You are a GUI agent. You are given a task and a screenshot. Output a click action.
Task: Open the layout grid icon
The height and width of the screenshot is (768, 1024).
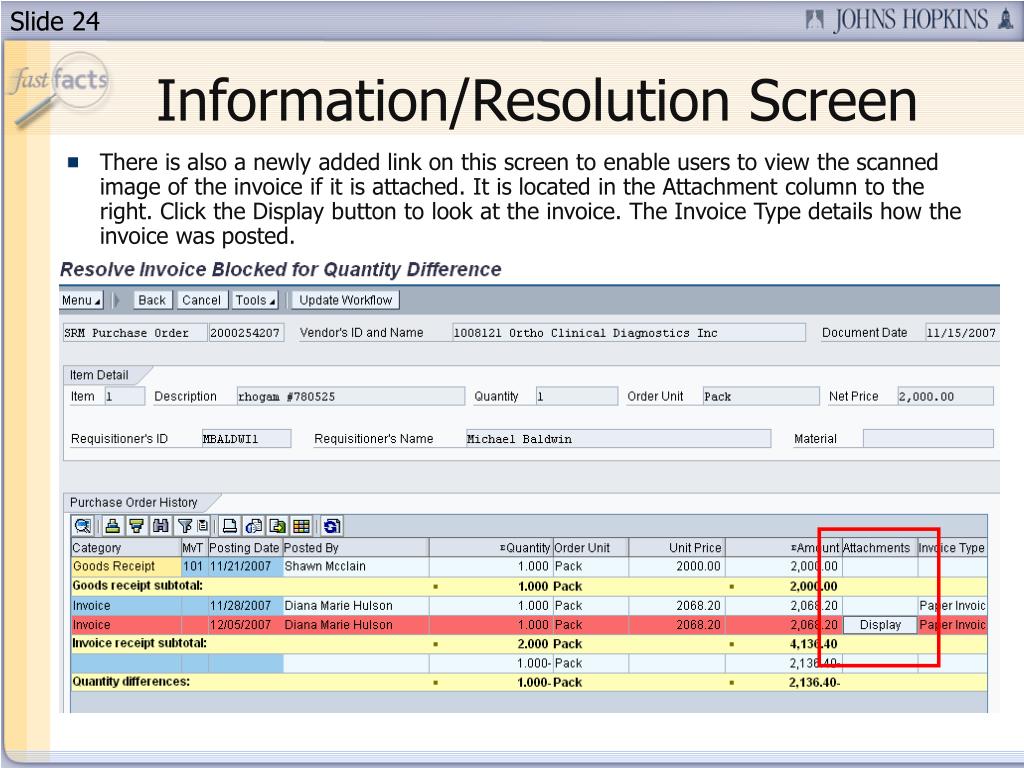(x=300, y=526)
